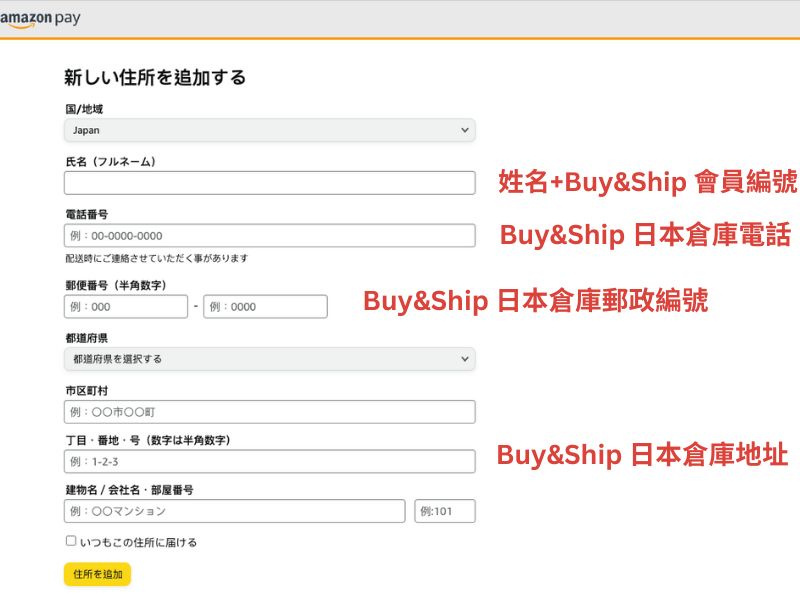Click the 配送時にご連絡 helper text under phone
Viewport: 800px width, 600px height.
(156, 258)
